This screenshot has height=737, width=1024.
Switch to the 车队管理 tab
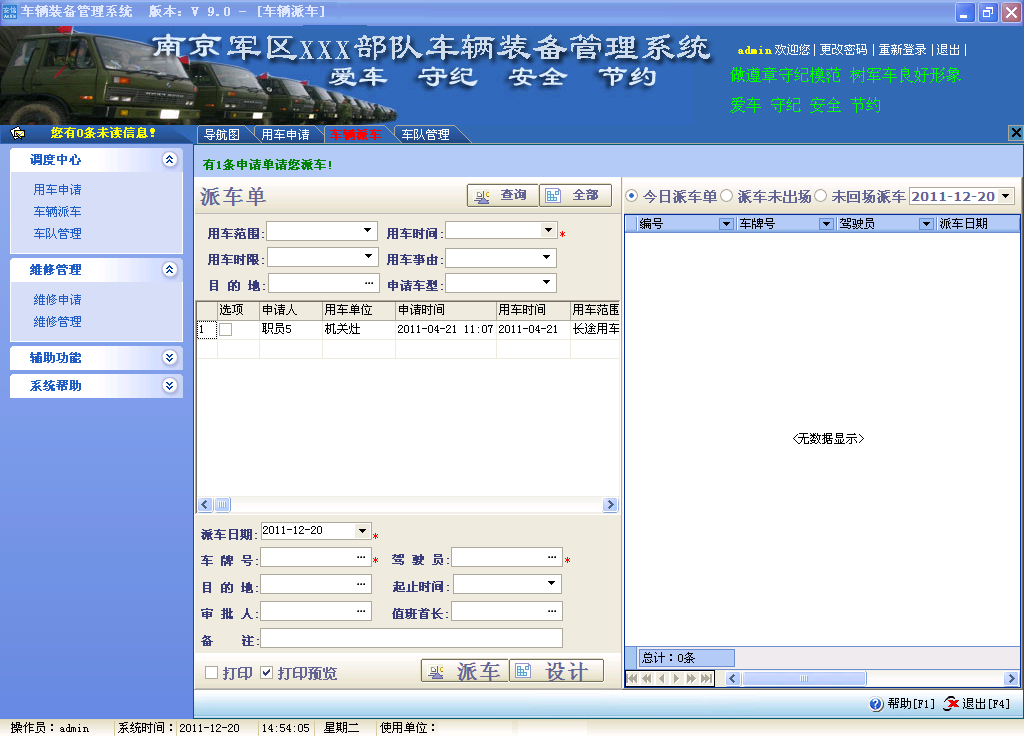[424, 134]
